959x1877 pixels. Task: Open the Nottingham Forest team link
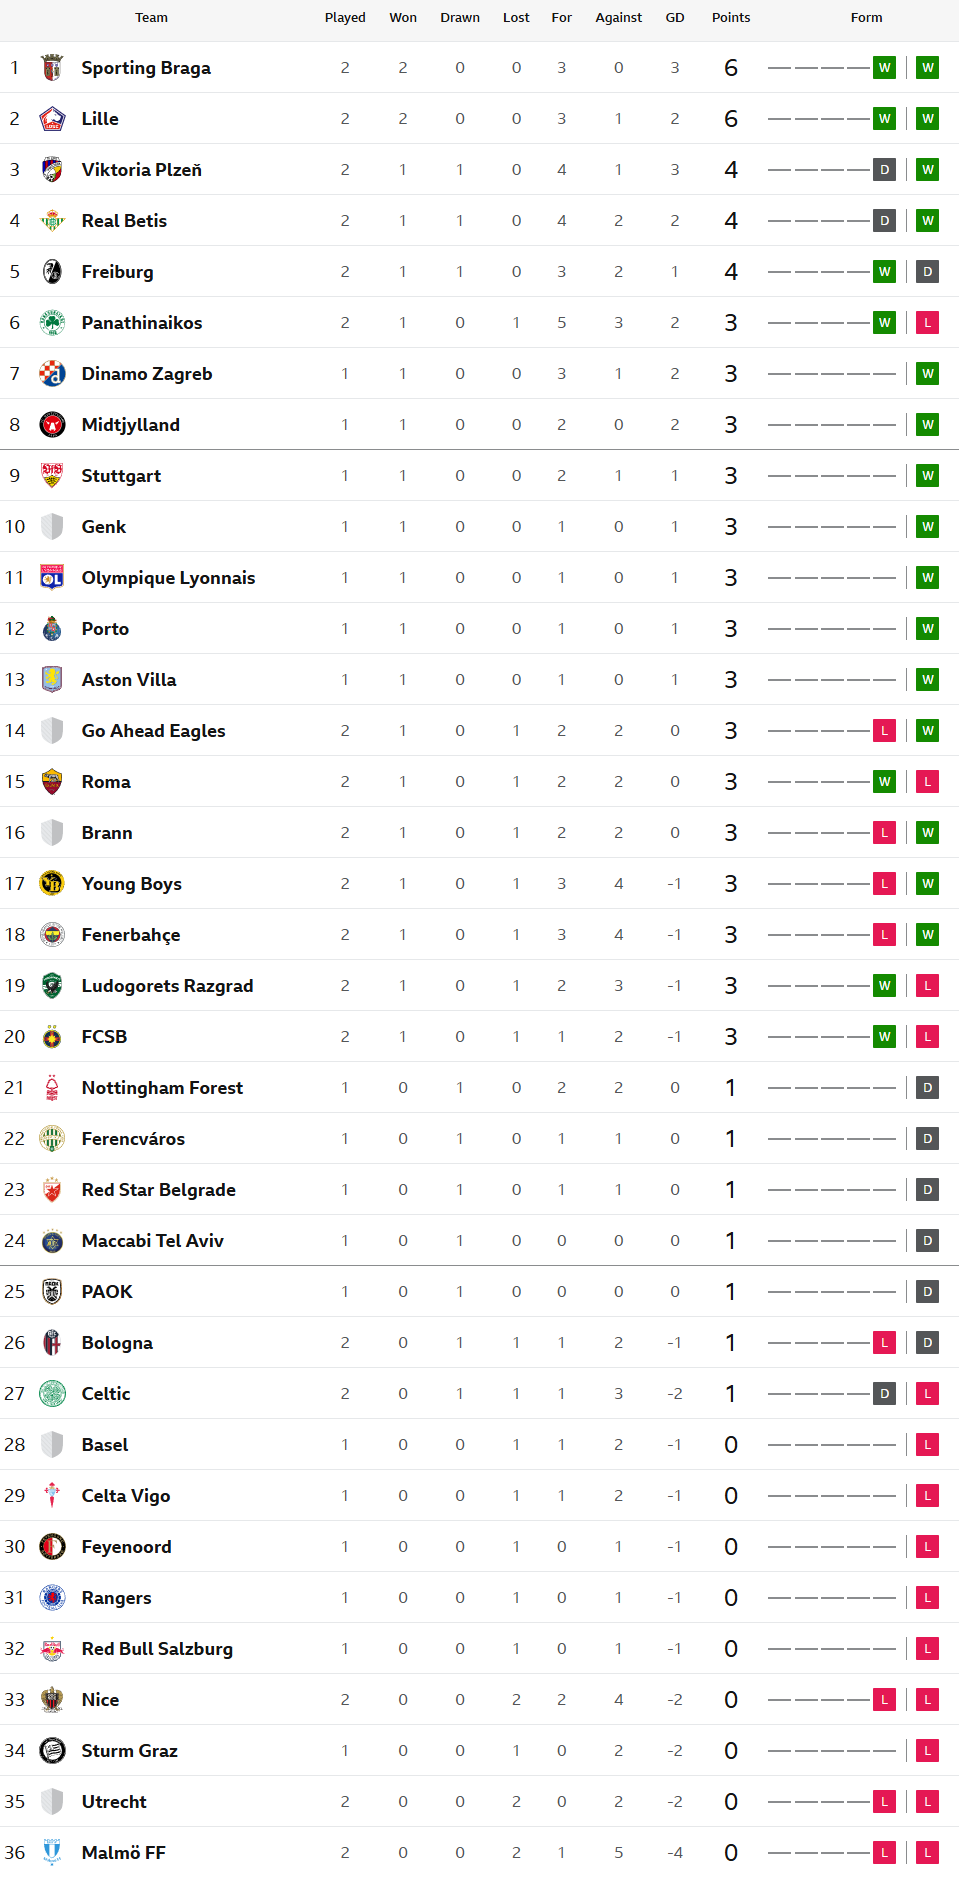coord(162,1088)
